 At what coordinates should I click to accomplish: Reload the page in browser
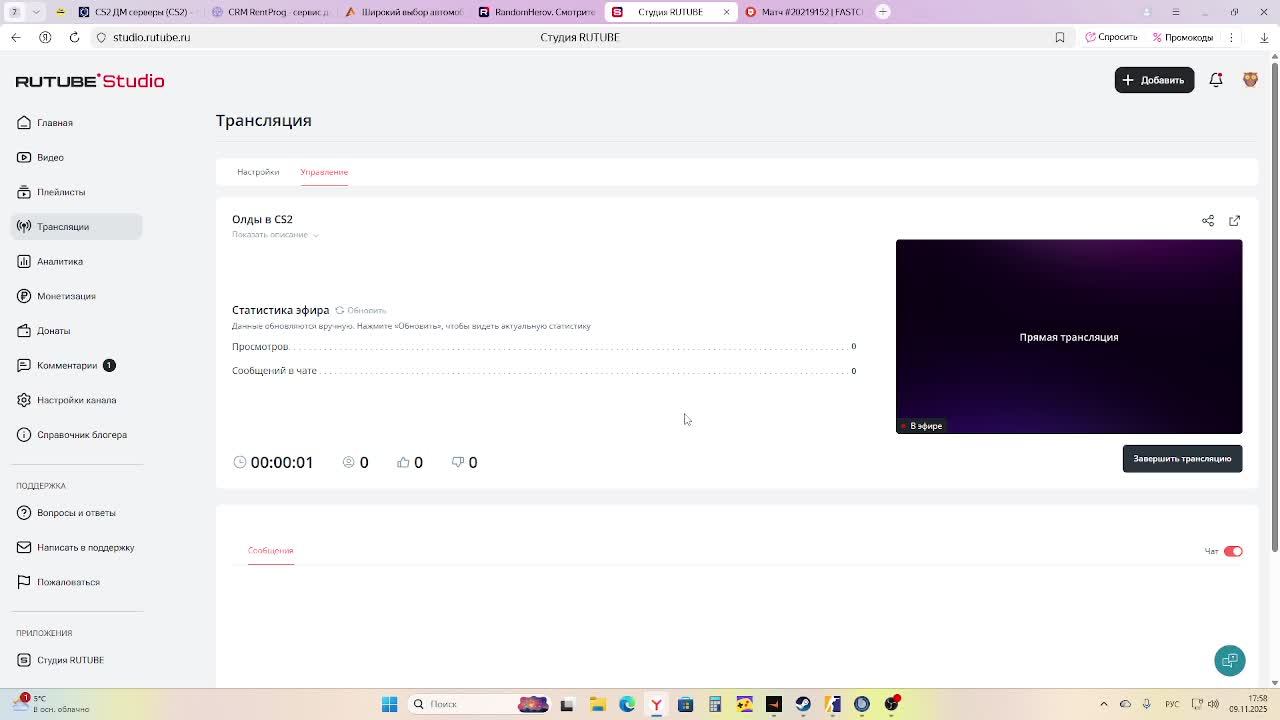(74, 37)
